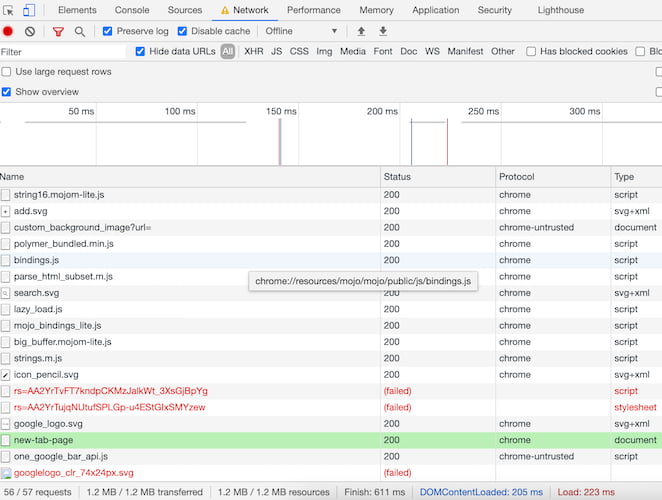Switch to the Console tab
This screenshot has height=500, width=662.
[132, 10]
